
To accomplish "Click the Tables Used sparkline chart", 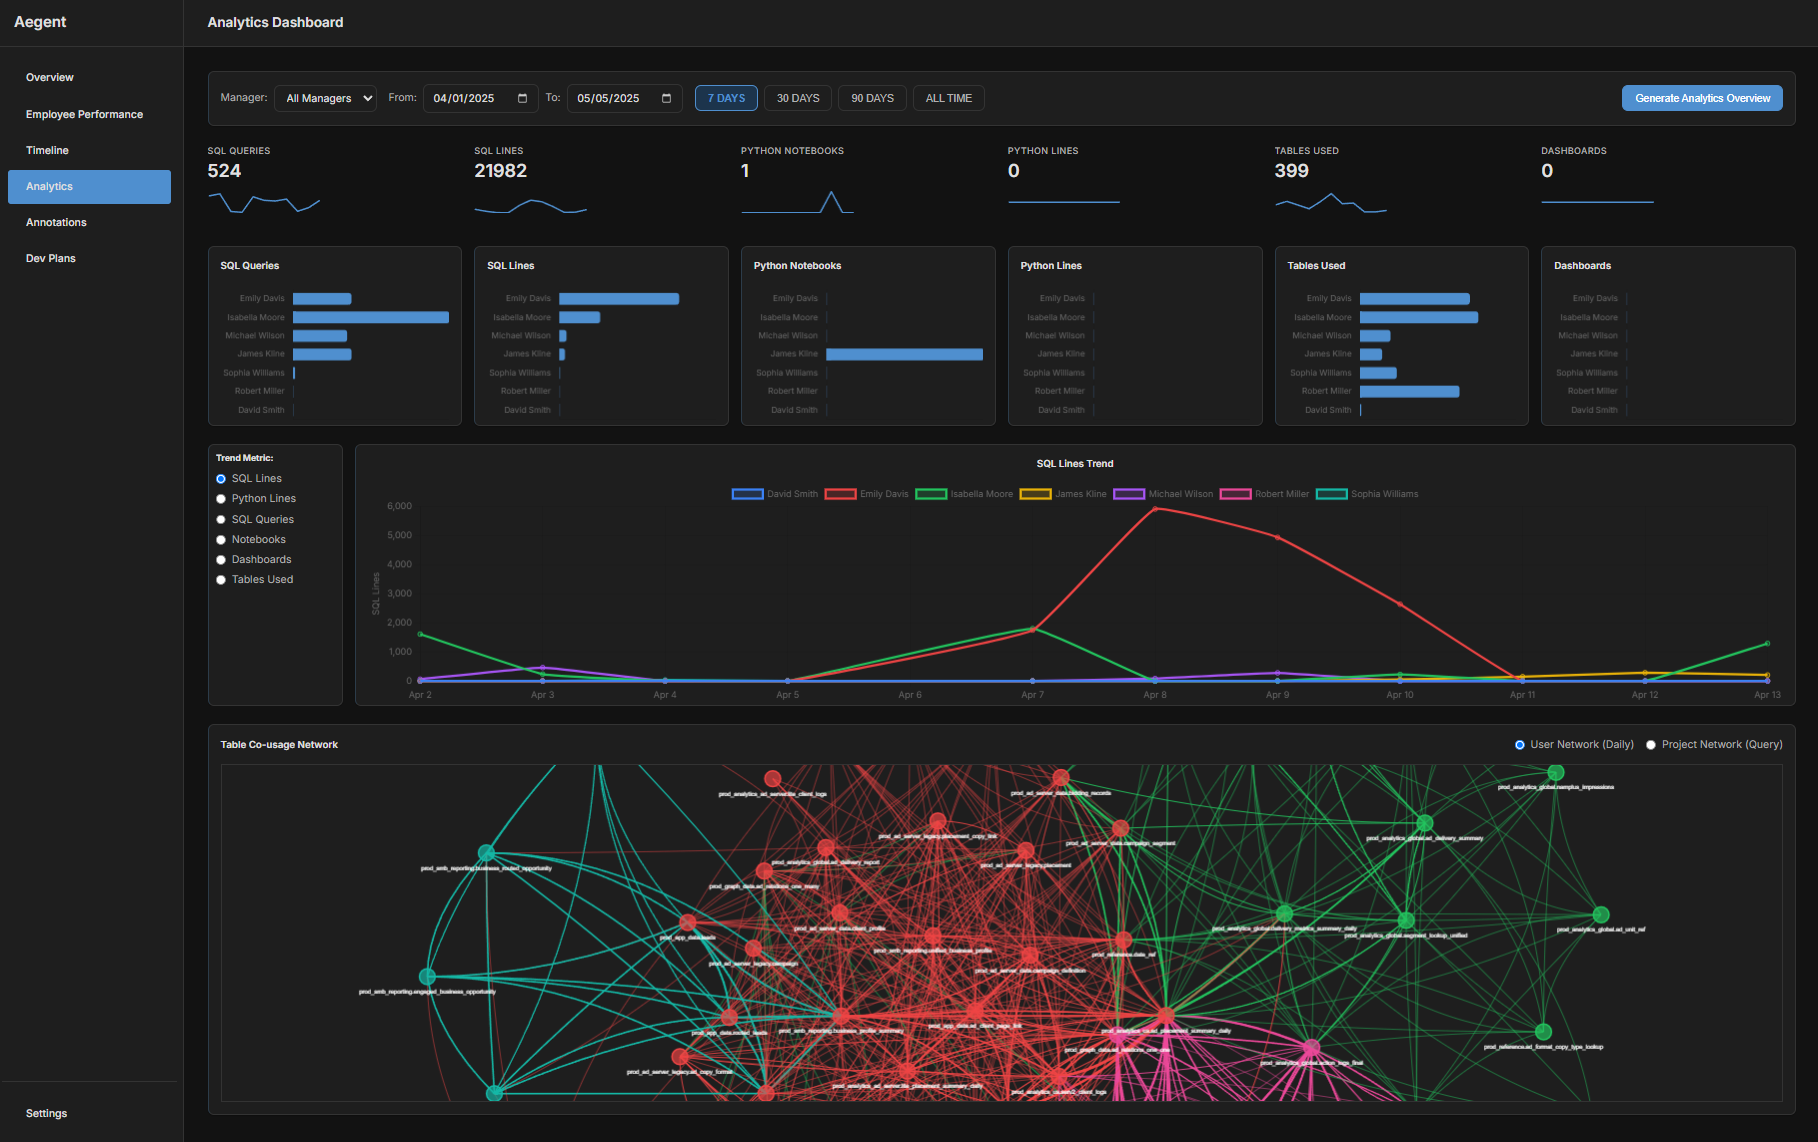I will tap(1330, 203).
